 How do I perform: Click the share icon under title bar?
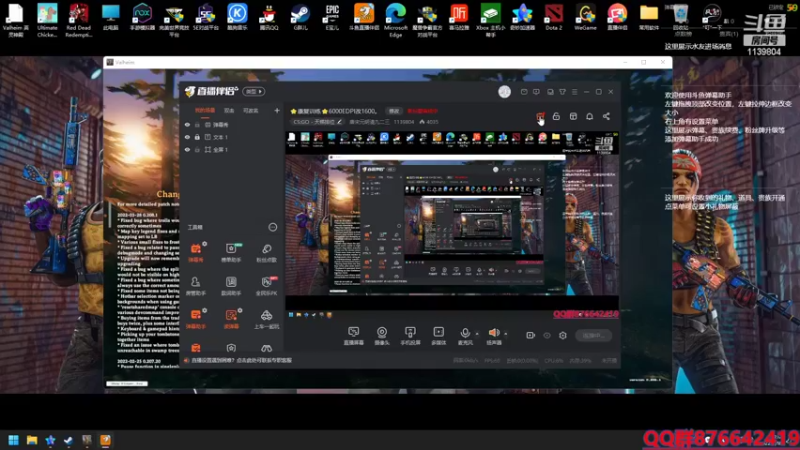tap(606, 116)
